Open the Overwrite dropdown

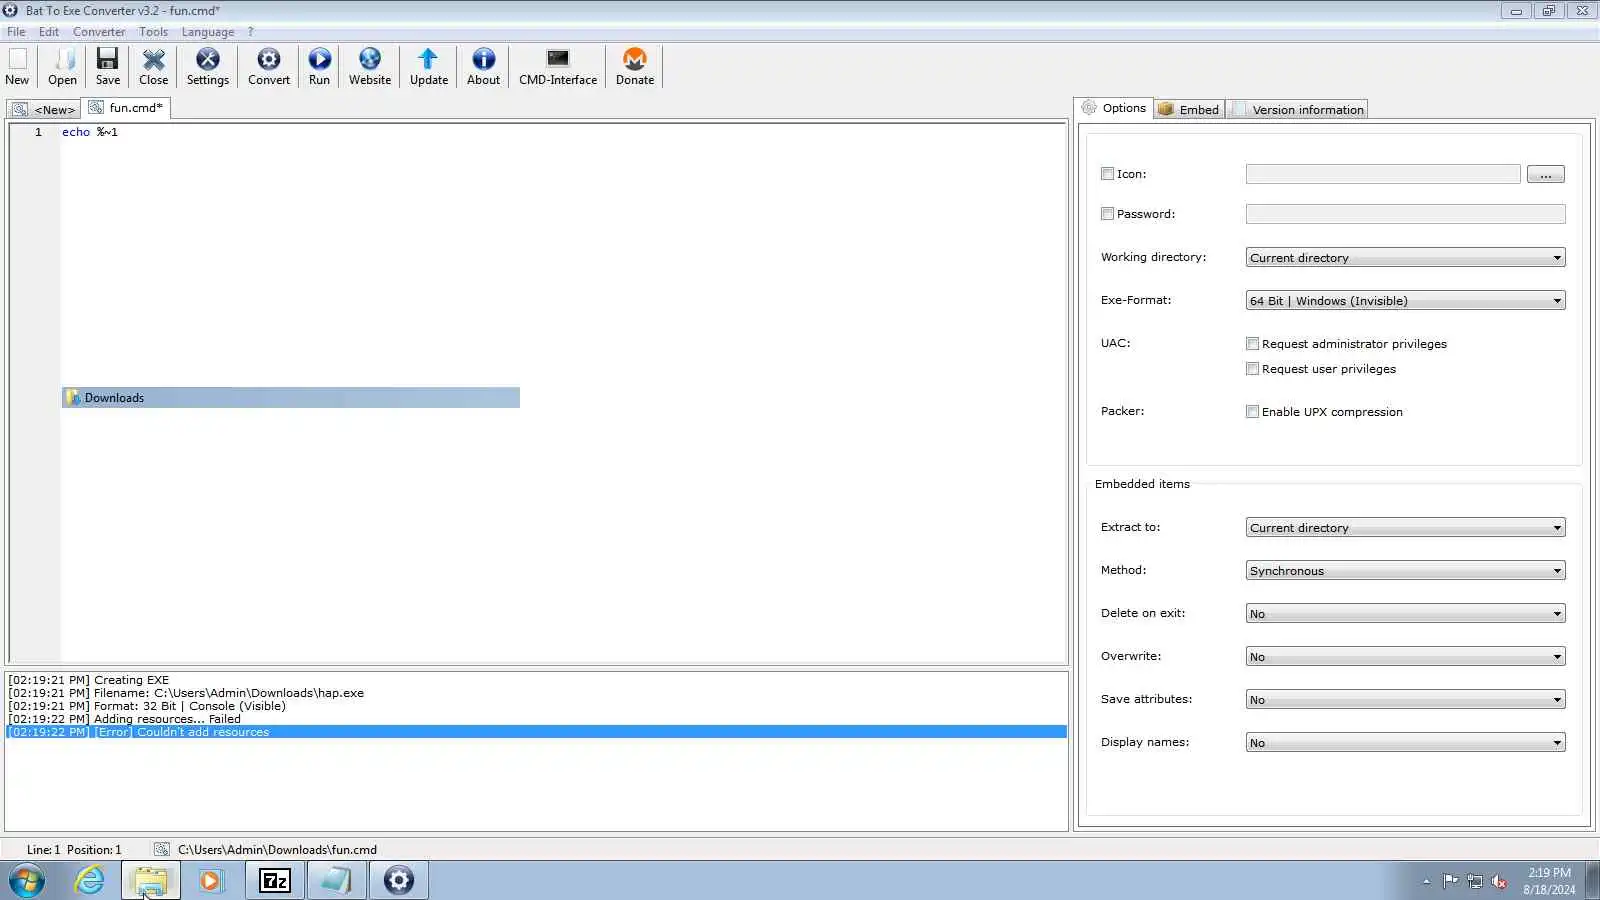click(x=1405, y=657)
